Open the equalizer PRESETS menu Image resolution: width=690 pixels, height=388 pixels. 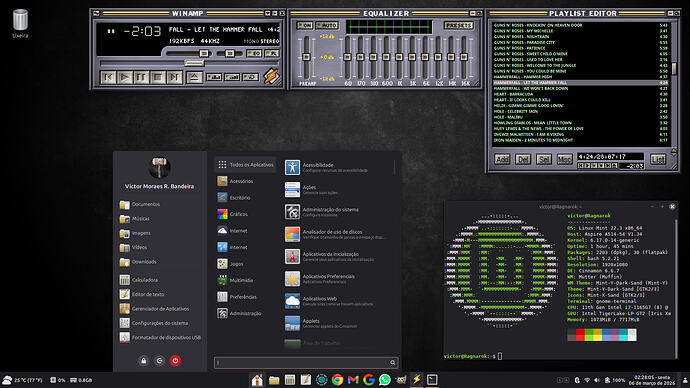pos(459,26)
